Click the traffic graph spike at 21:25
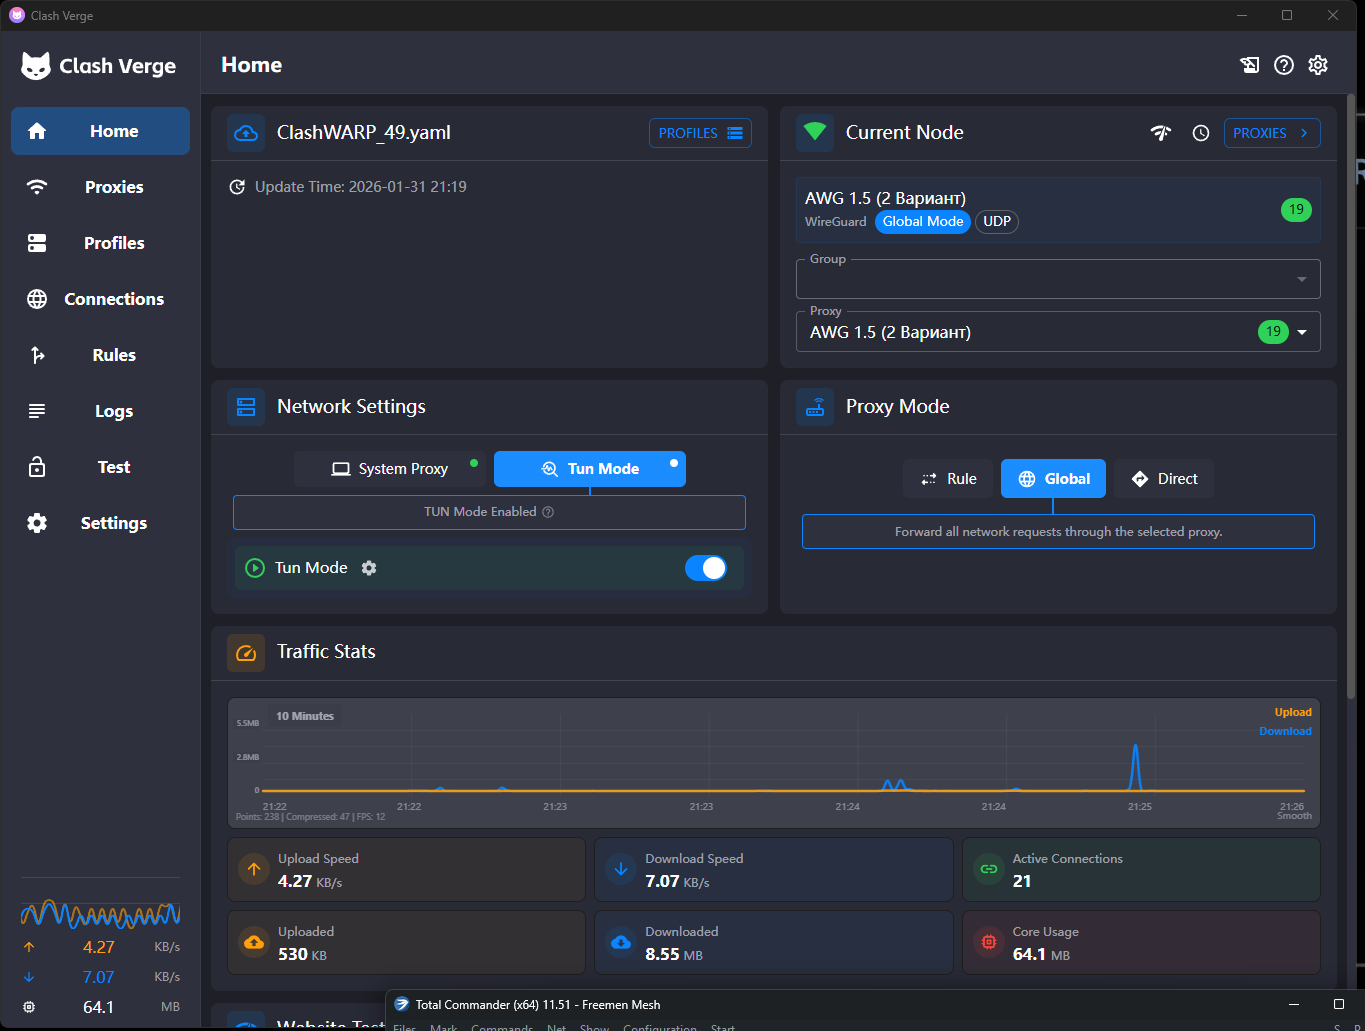Image resolution: width=1365 pixels, height=1031 pixels. [1135, 767]
